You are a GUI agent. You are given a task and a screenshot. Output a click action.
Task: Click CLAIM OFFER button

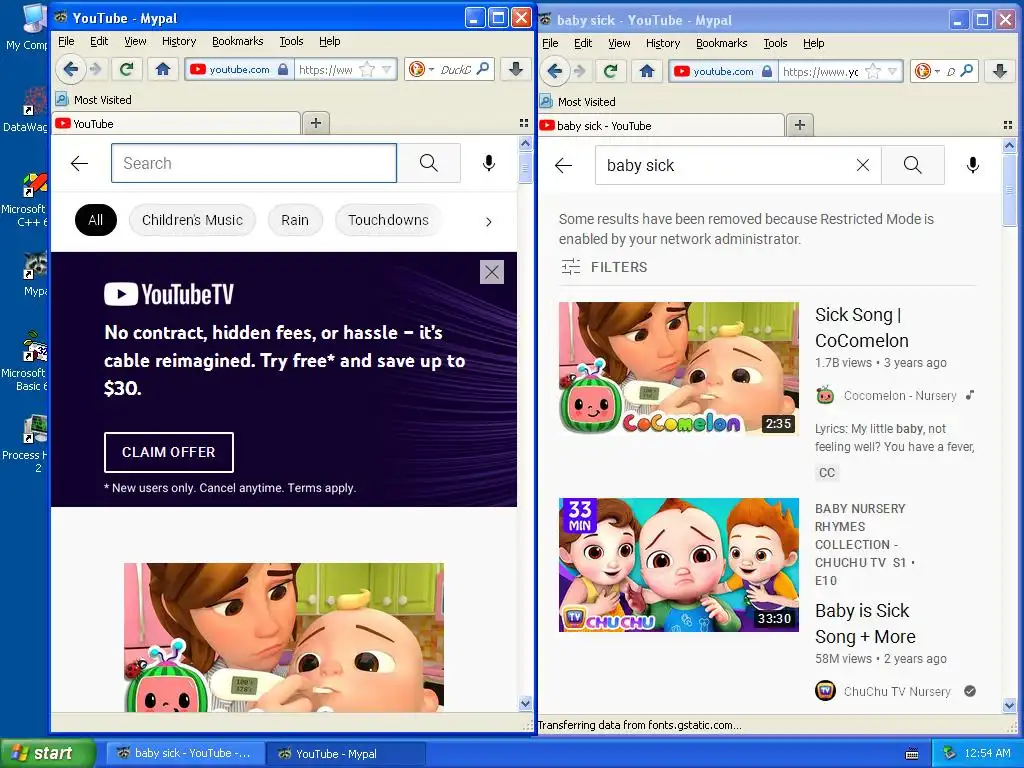[168, 452]
